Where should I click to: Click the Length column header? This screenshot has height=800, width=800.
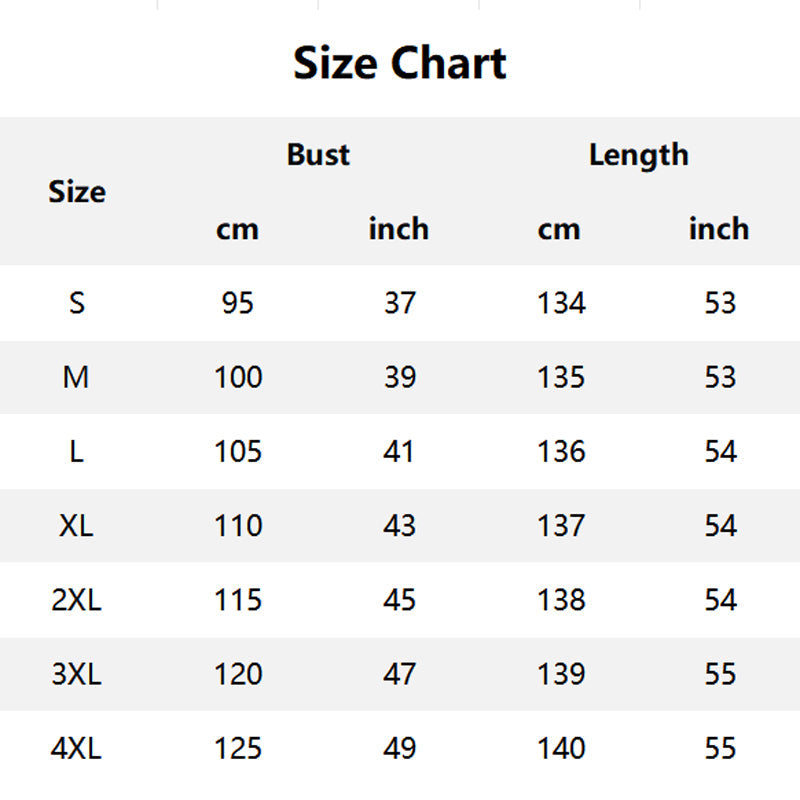(x=638, y=155)
